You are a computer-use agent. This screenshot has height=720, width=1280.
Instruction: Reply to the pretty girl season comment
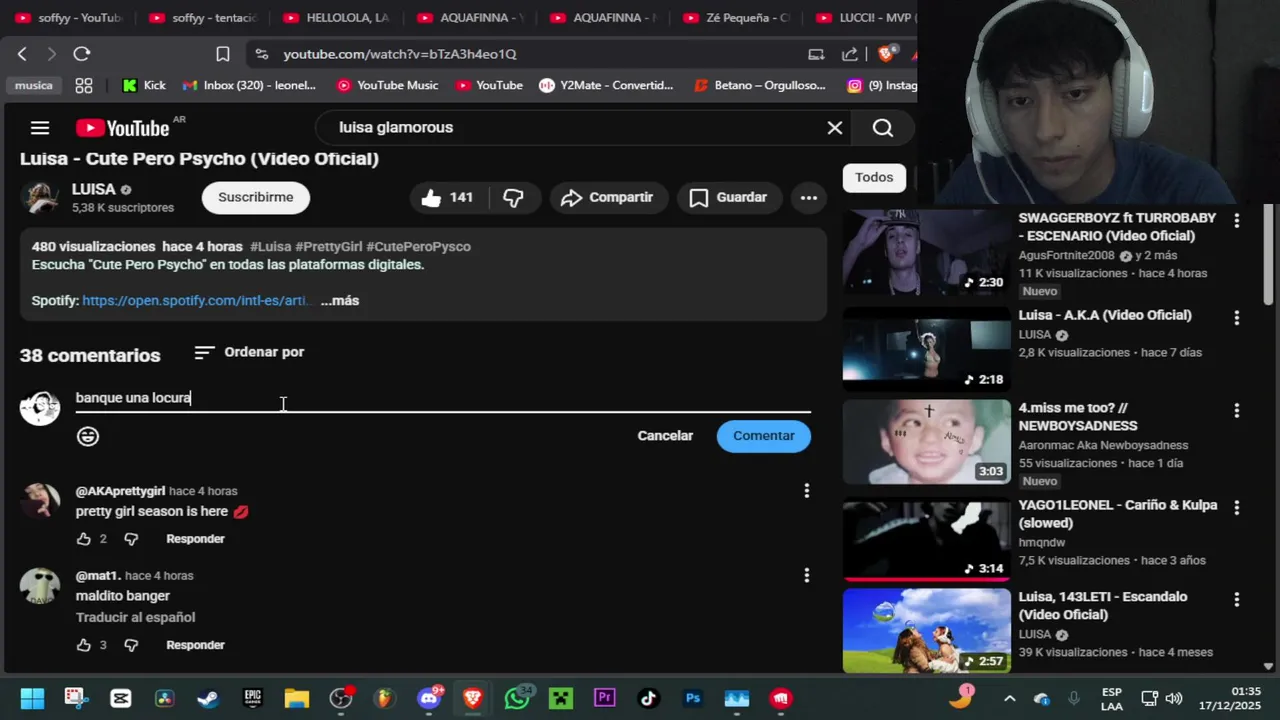195,539
